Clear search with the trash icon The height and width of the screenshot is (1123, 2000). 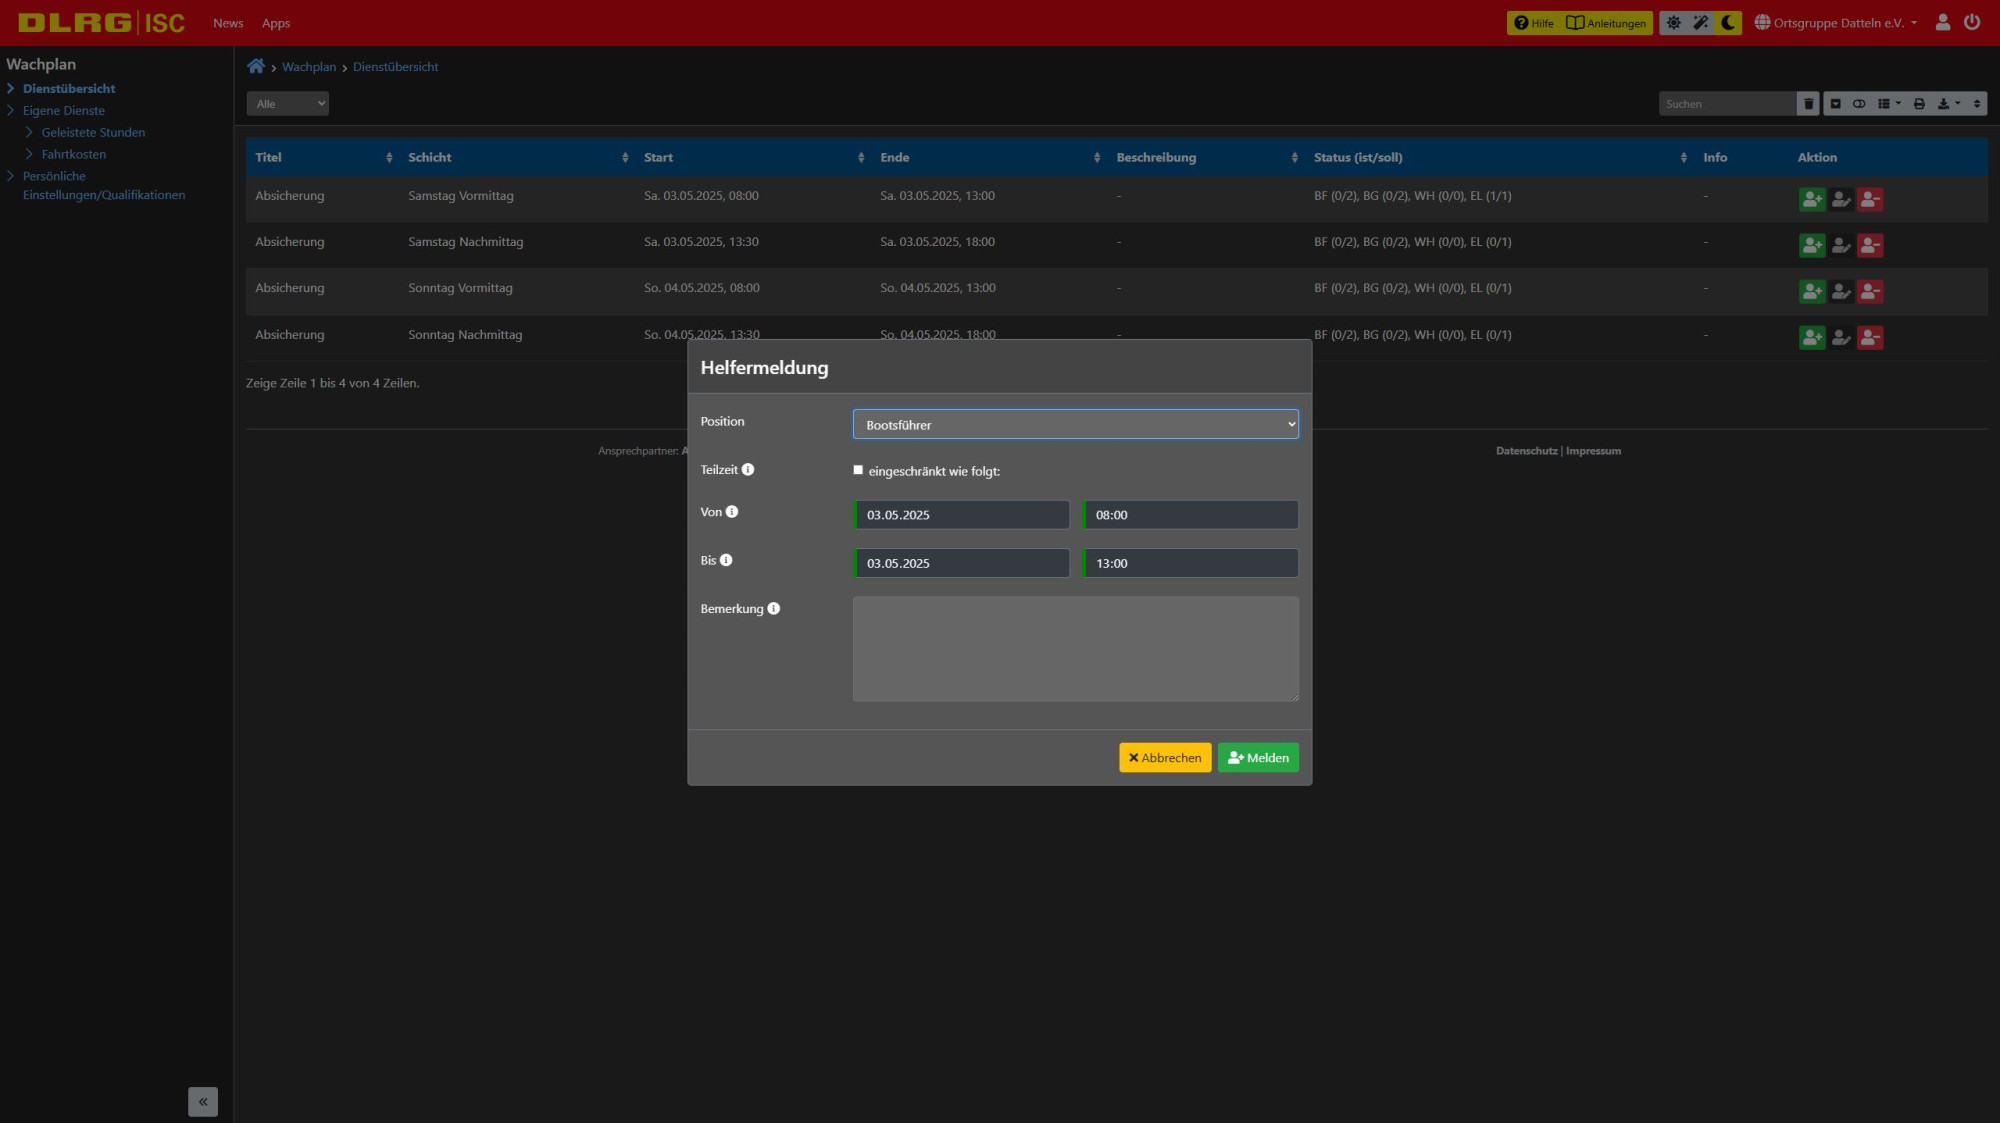pyautogui.click(x=1808, y=103)
